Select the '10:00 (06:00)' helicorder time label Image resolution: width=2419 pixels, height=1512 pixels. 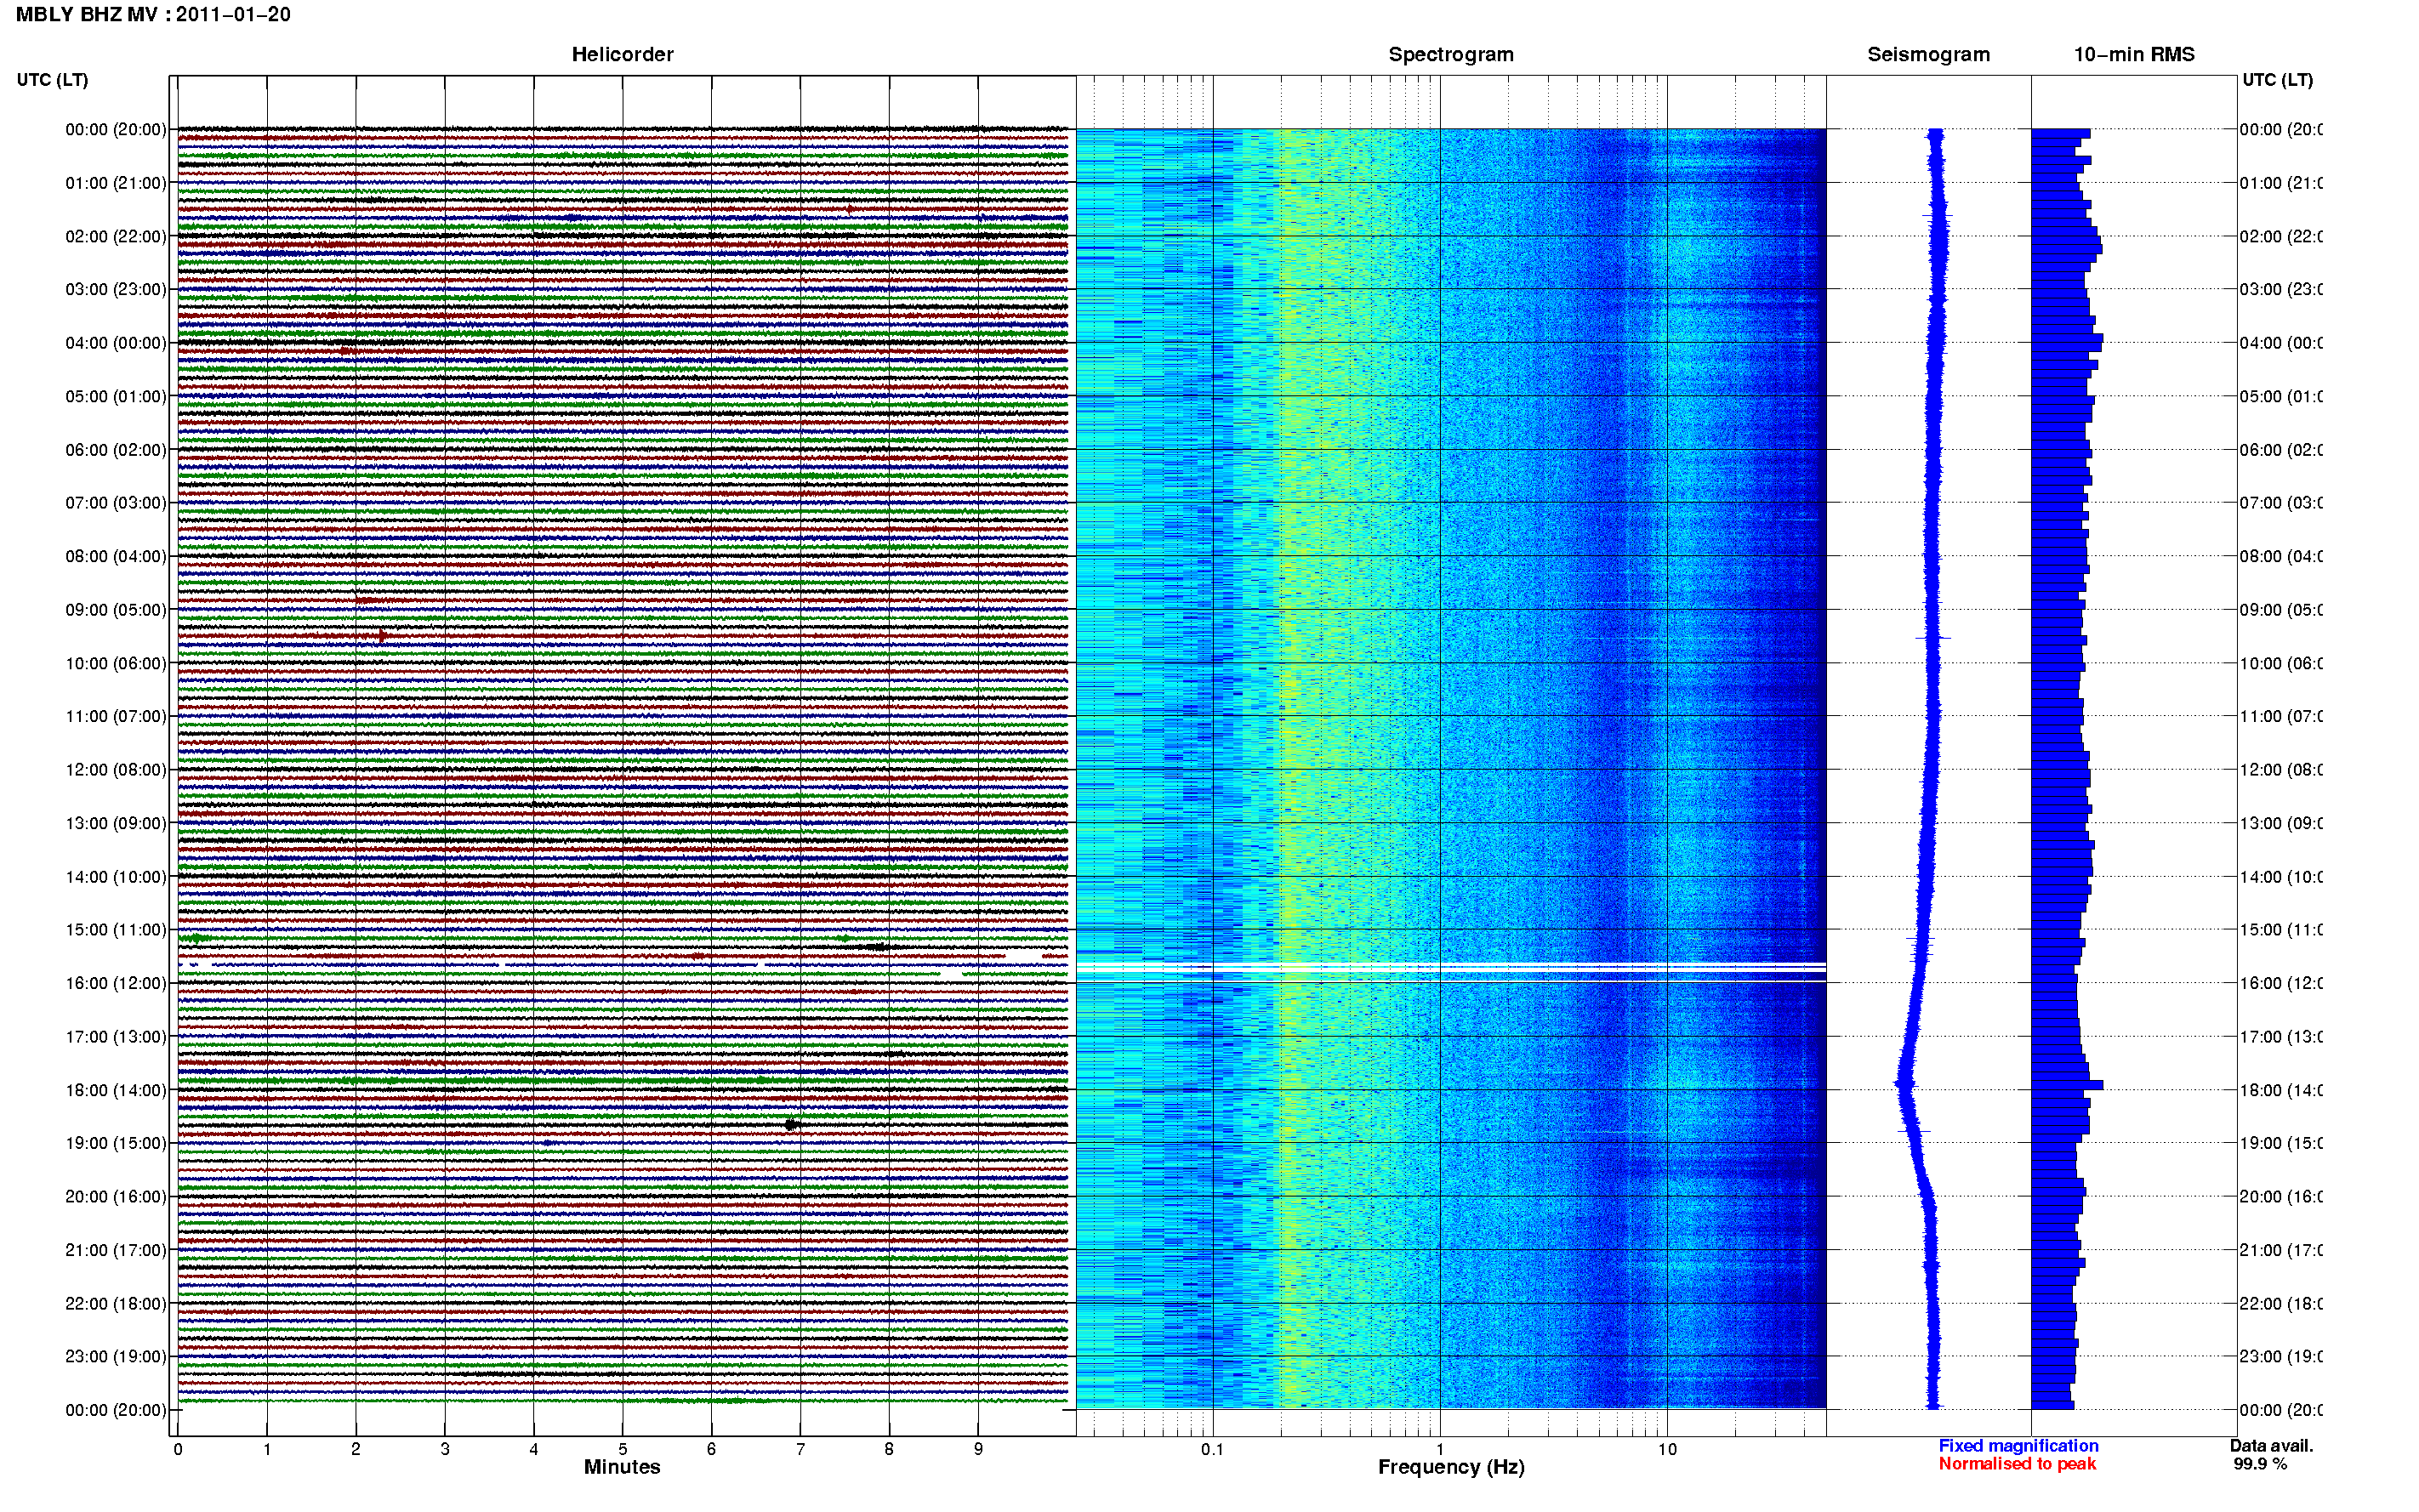click(x=116, y=664)
